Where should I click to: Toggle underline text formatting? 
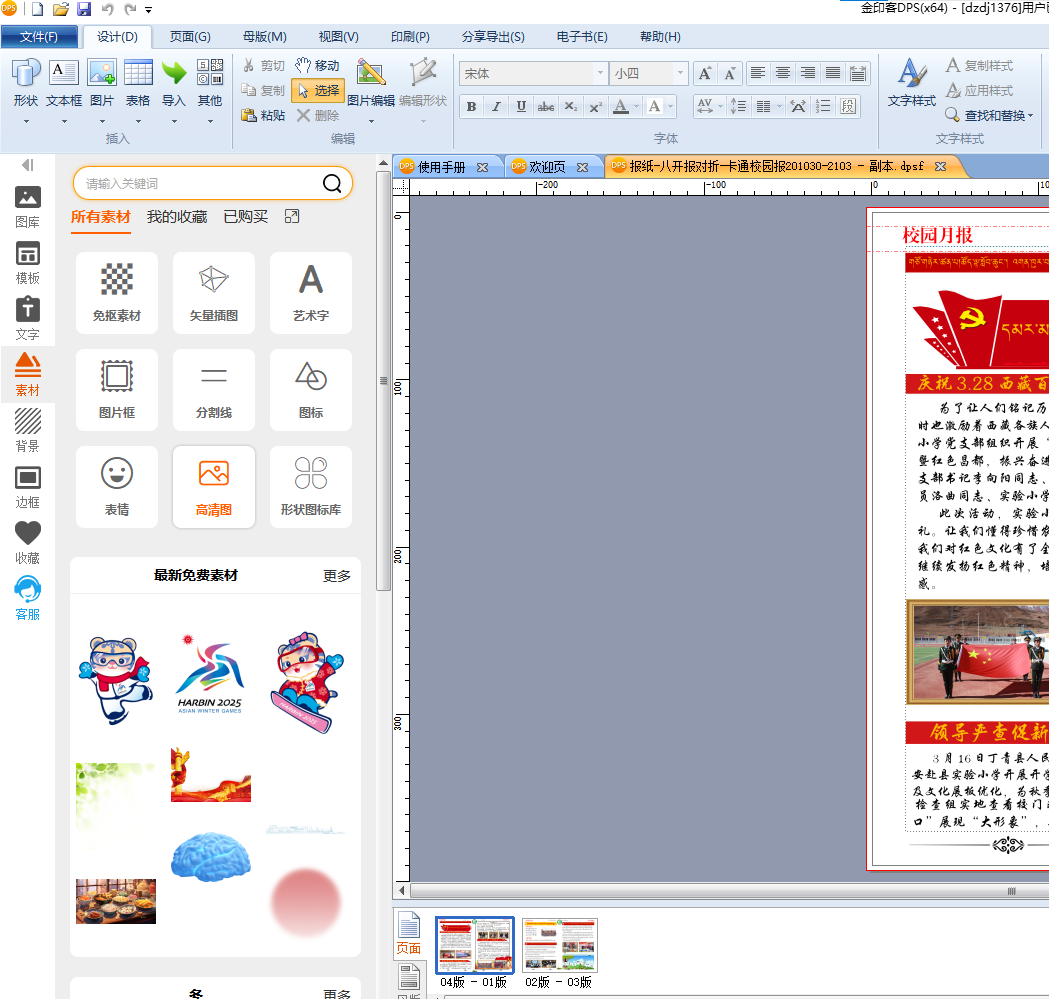[521, 106]
